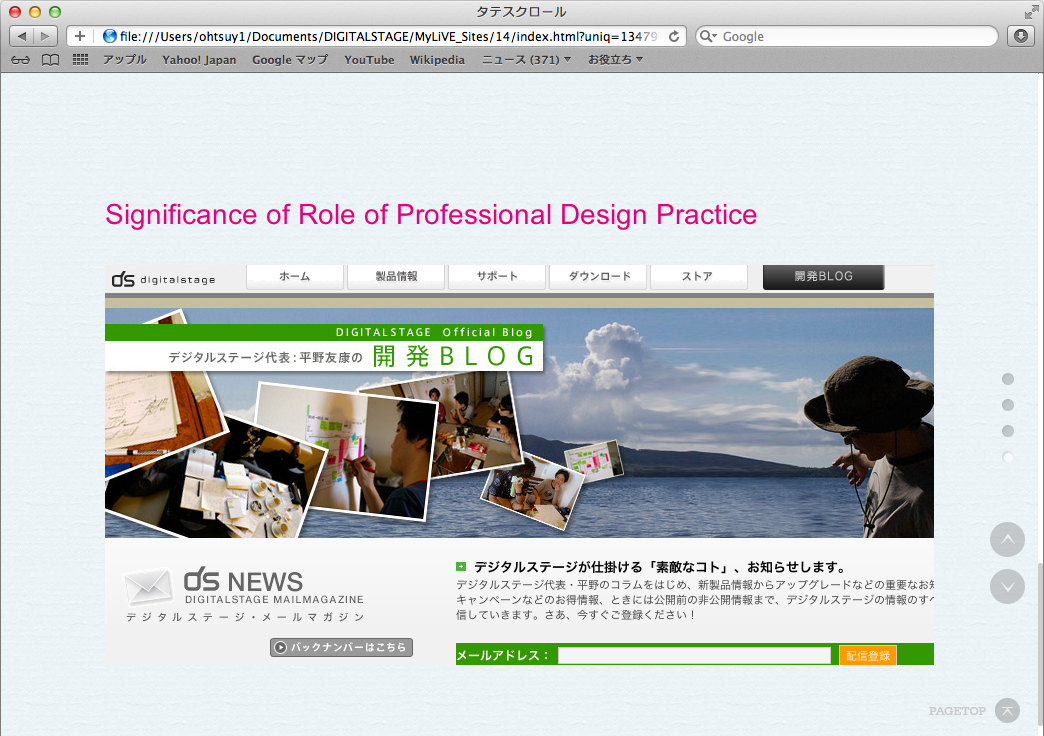Click the 開発BLOG banner title
The width and height of the screenshot is (1044, 736).
click(x=453, y=356)
